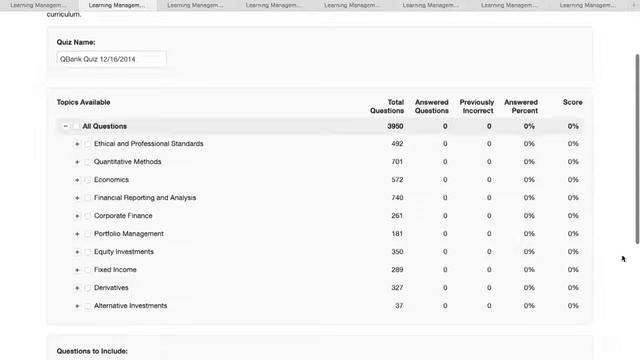Expand Financial Reporting and Analysis topic
The width and height of the screenshot is (640, 360).
coord(77,198)
